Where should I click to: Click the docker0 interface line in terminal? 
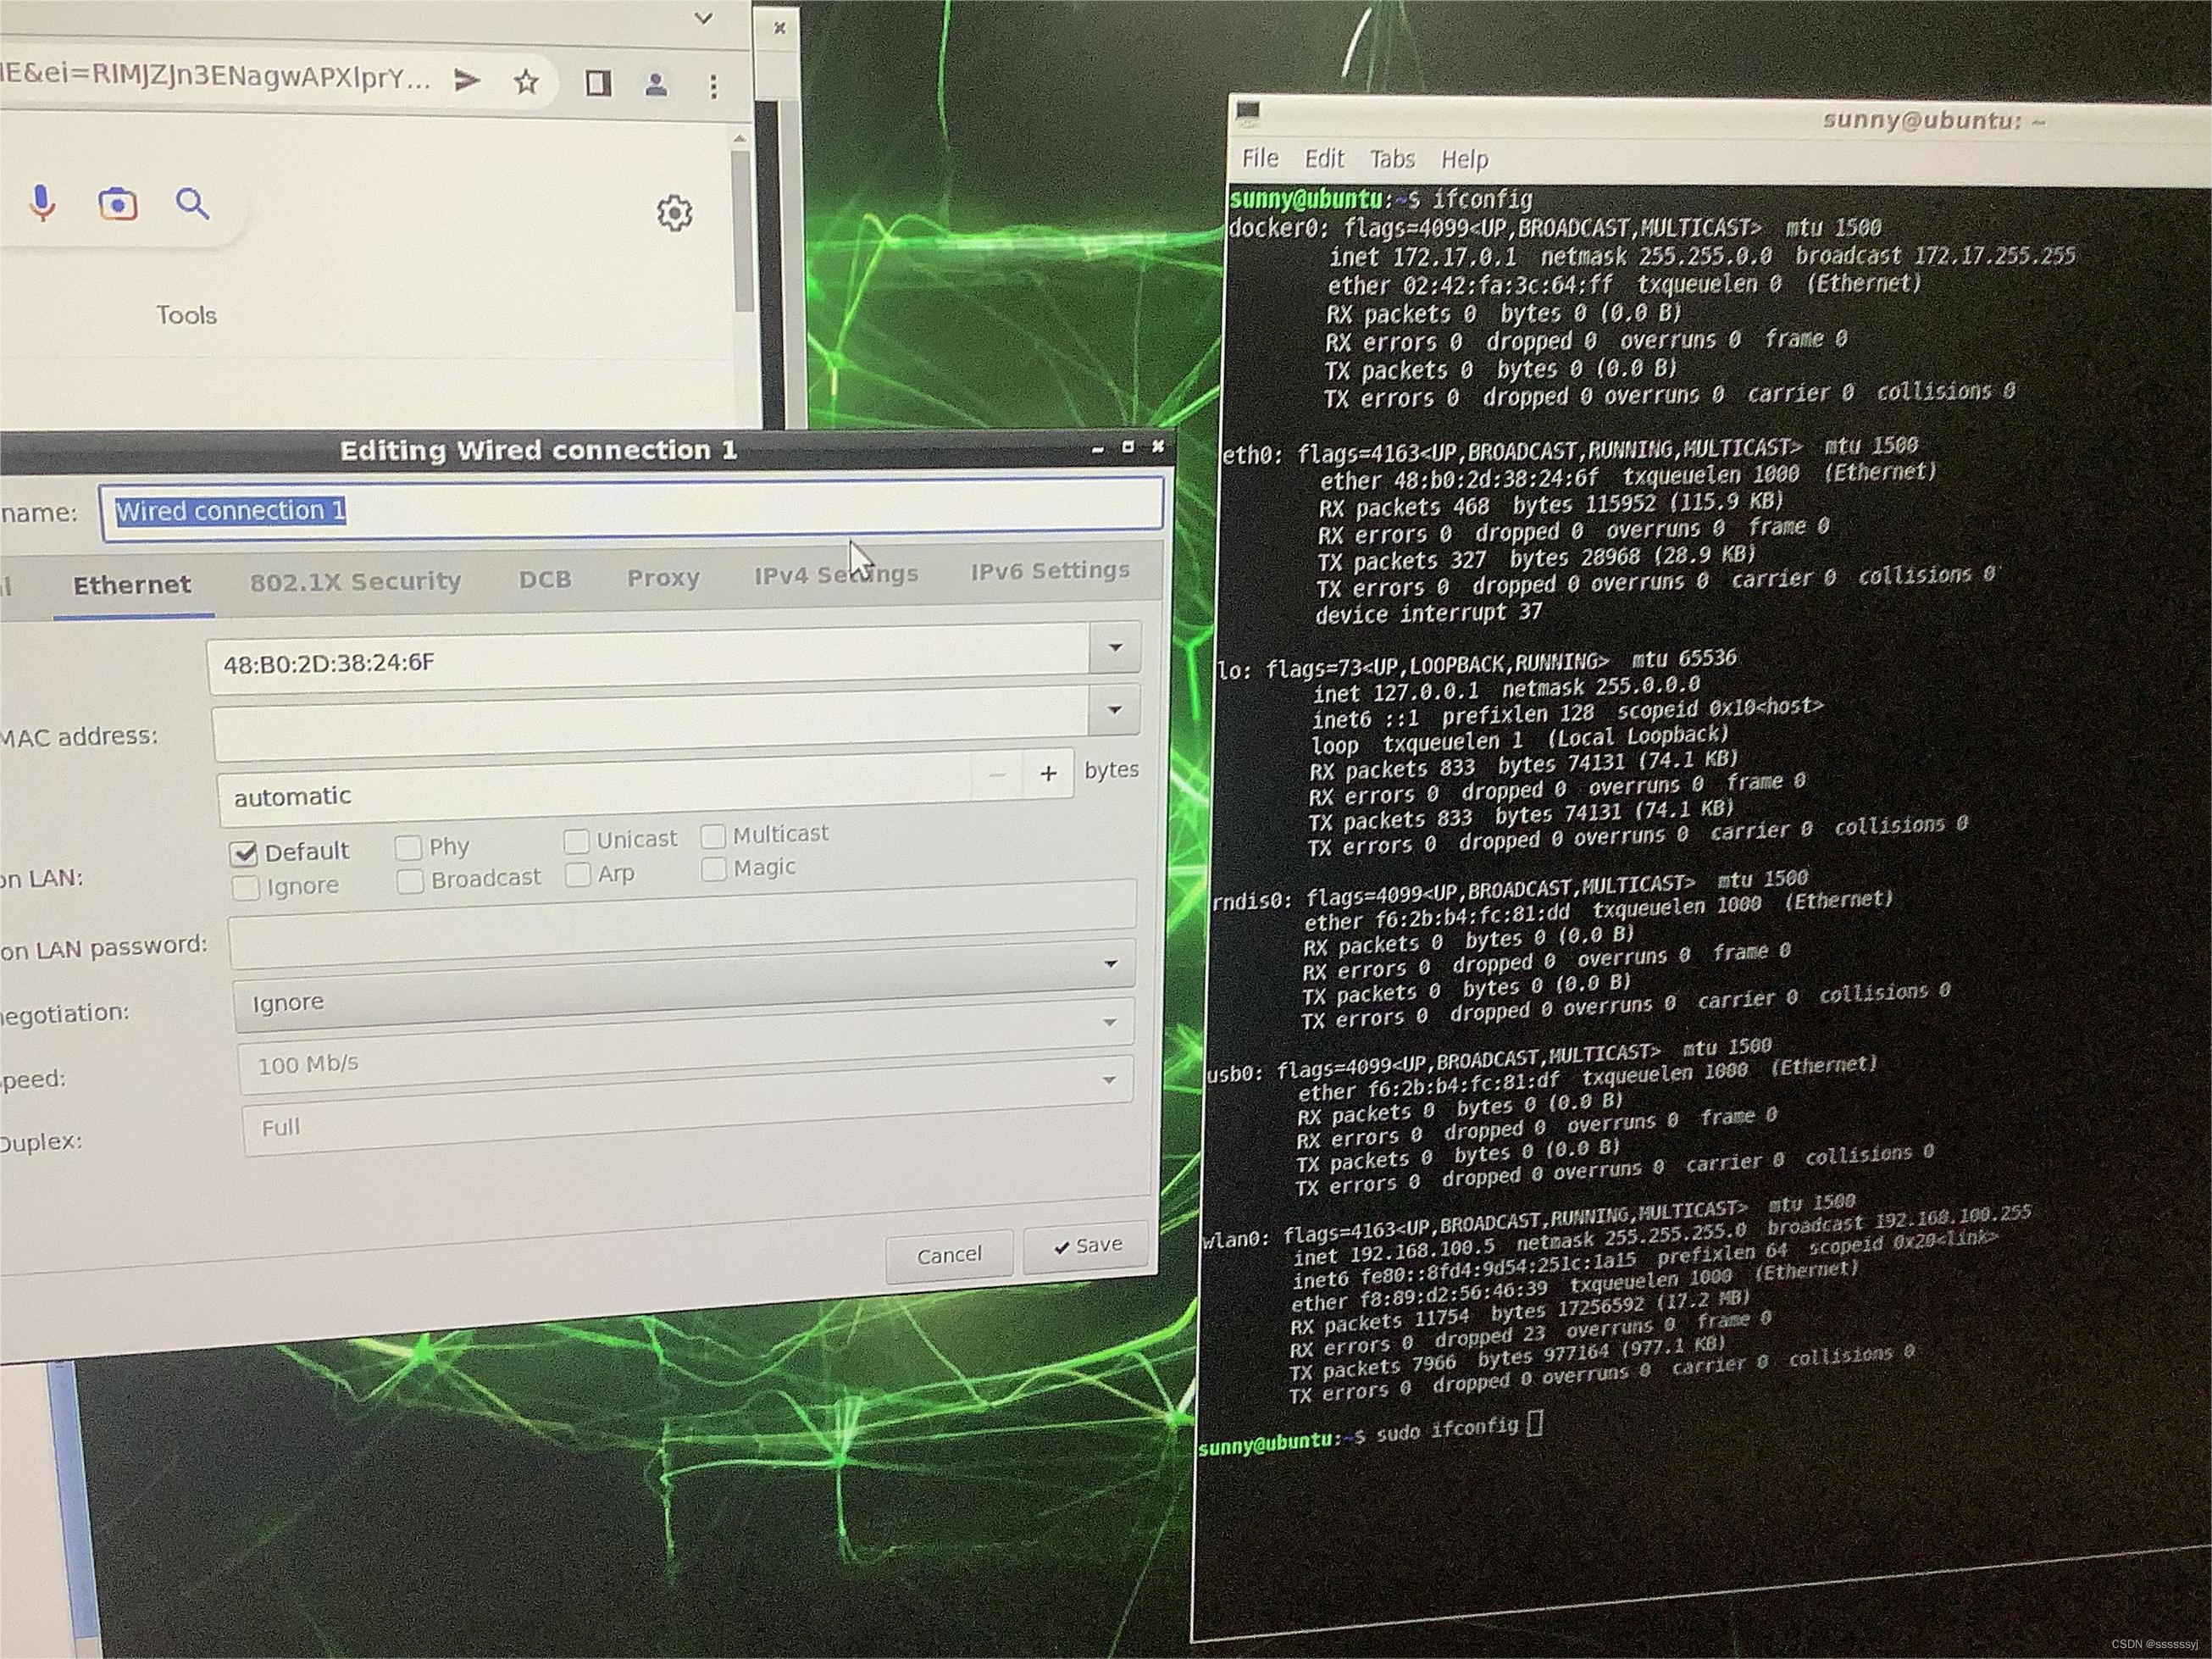[1554, 228]
